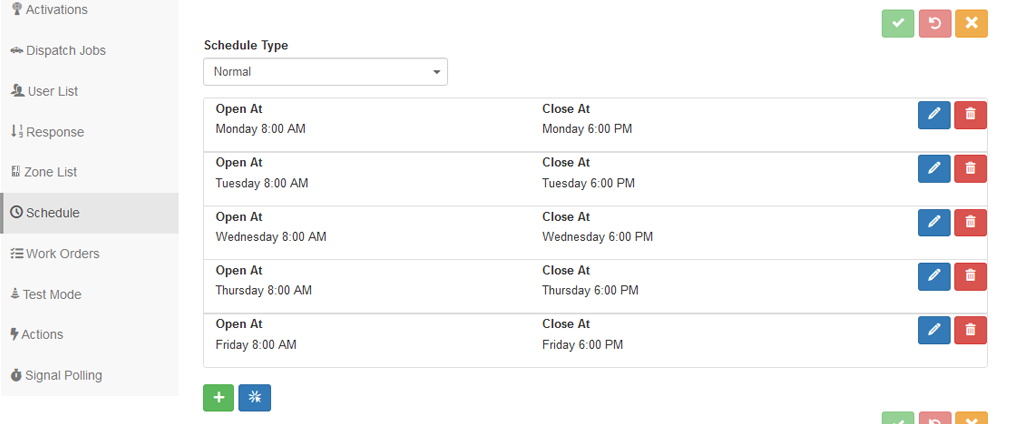The height and width of the screenshot is (424, 1012).
Task: Add a new schedule entry
Action: 218,398
